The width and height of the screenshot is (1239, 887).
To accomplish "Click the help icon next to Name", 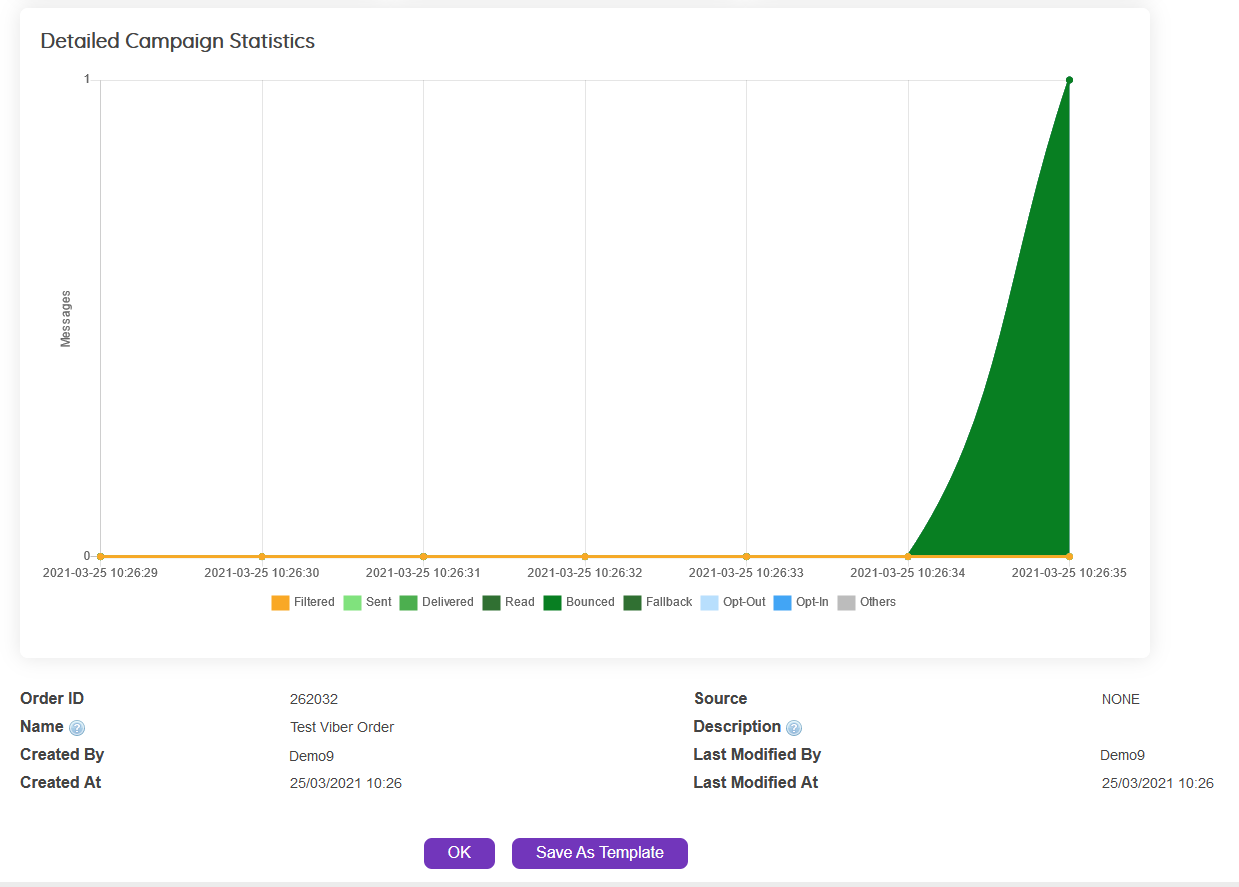I will 77,728.
